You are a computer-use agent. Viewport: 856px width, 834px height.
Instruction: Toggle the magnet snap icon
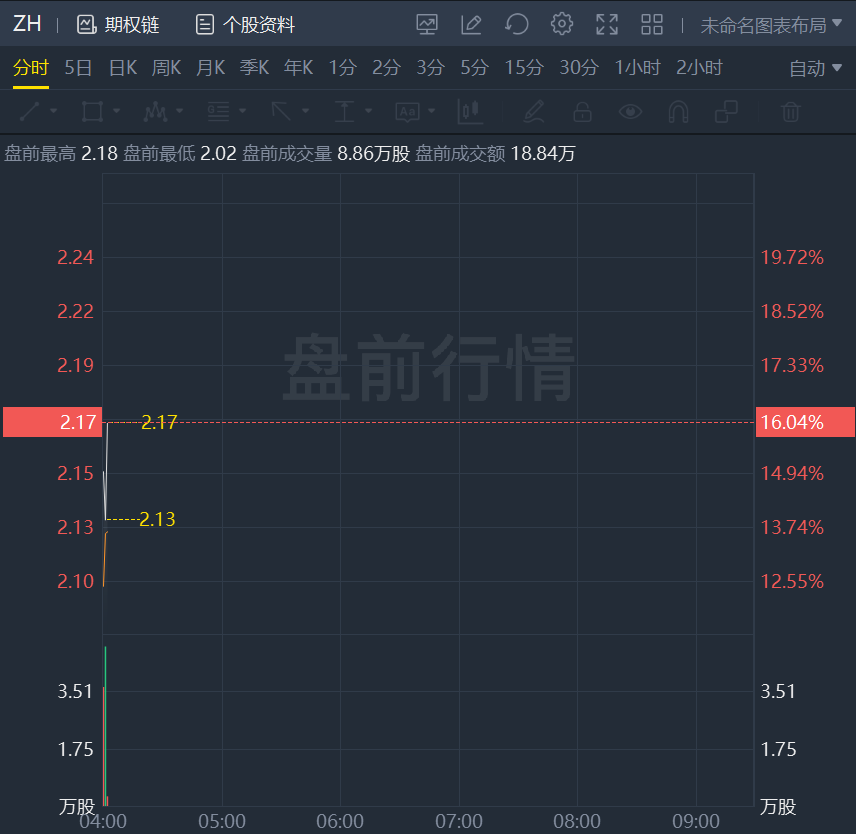pyautogui.click(x=678, y=112)
